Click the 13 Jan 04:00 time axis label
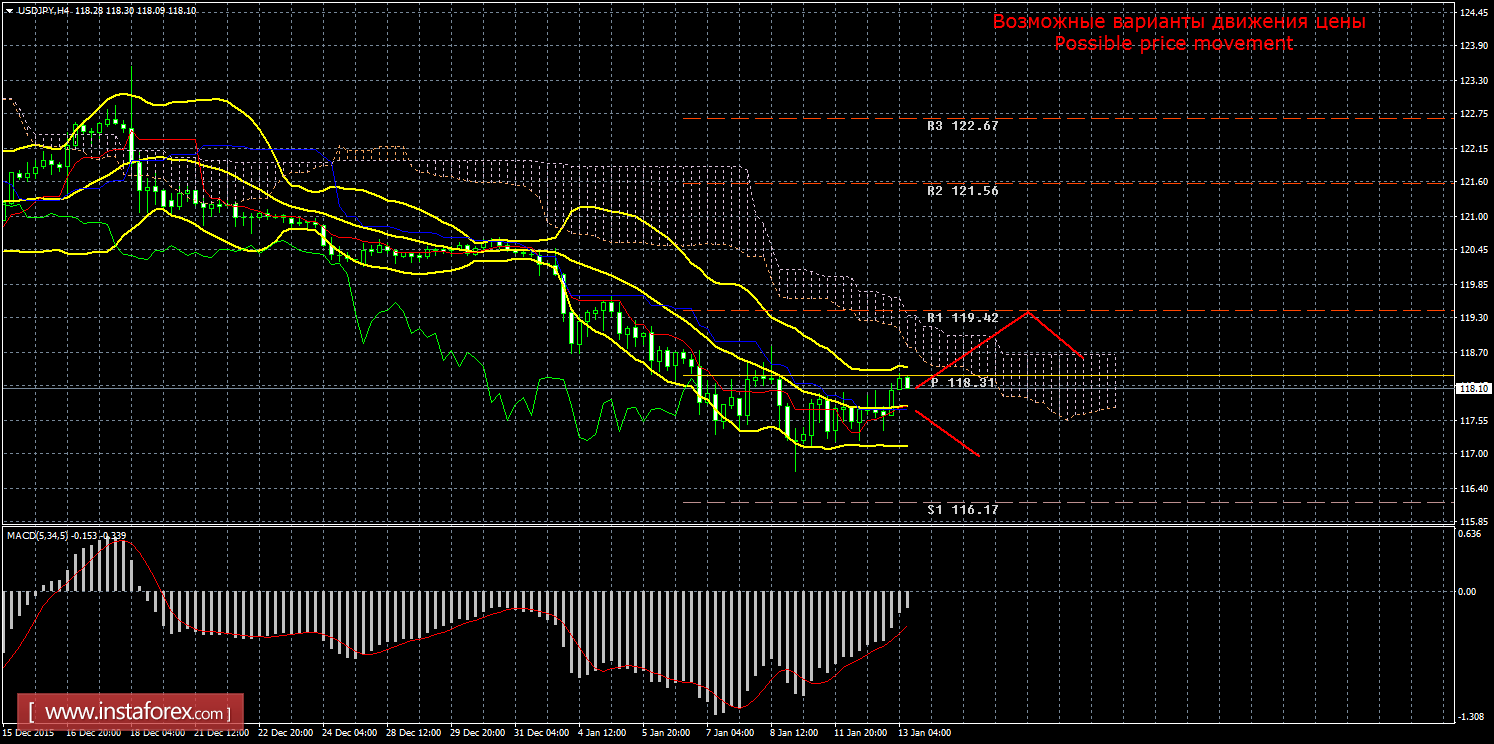This screenshot has height=744, width=1494. pyautogui.click(x=924, y=733)
